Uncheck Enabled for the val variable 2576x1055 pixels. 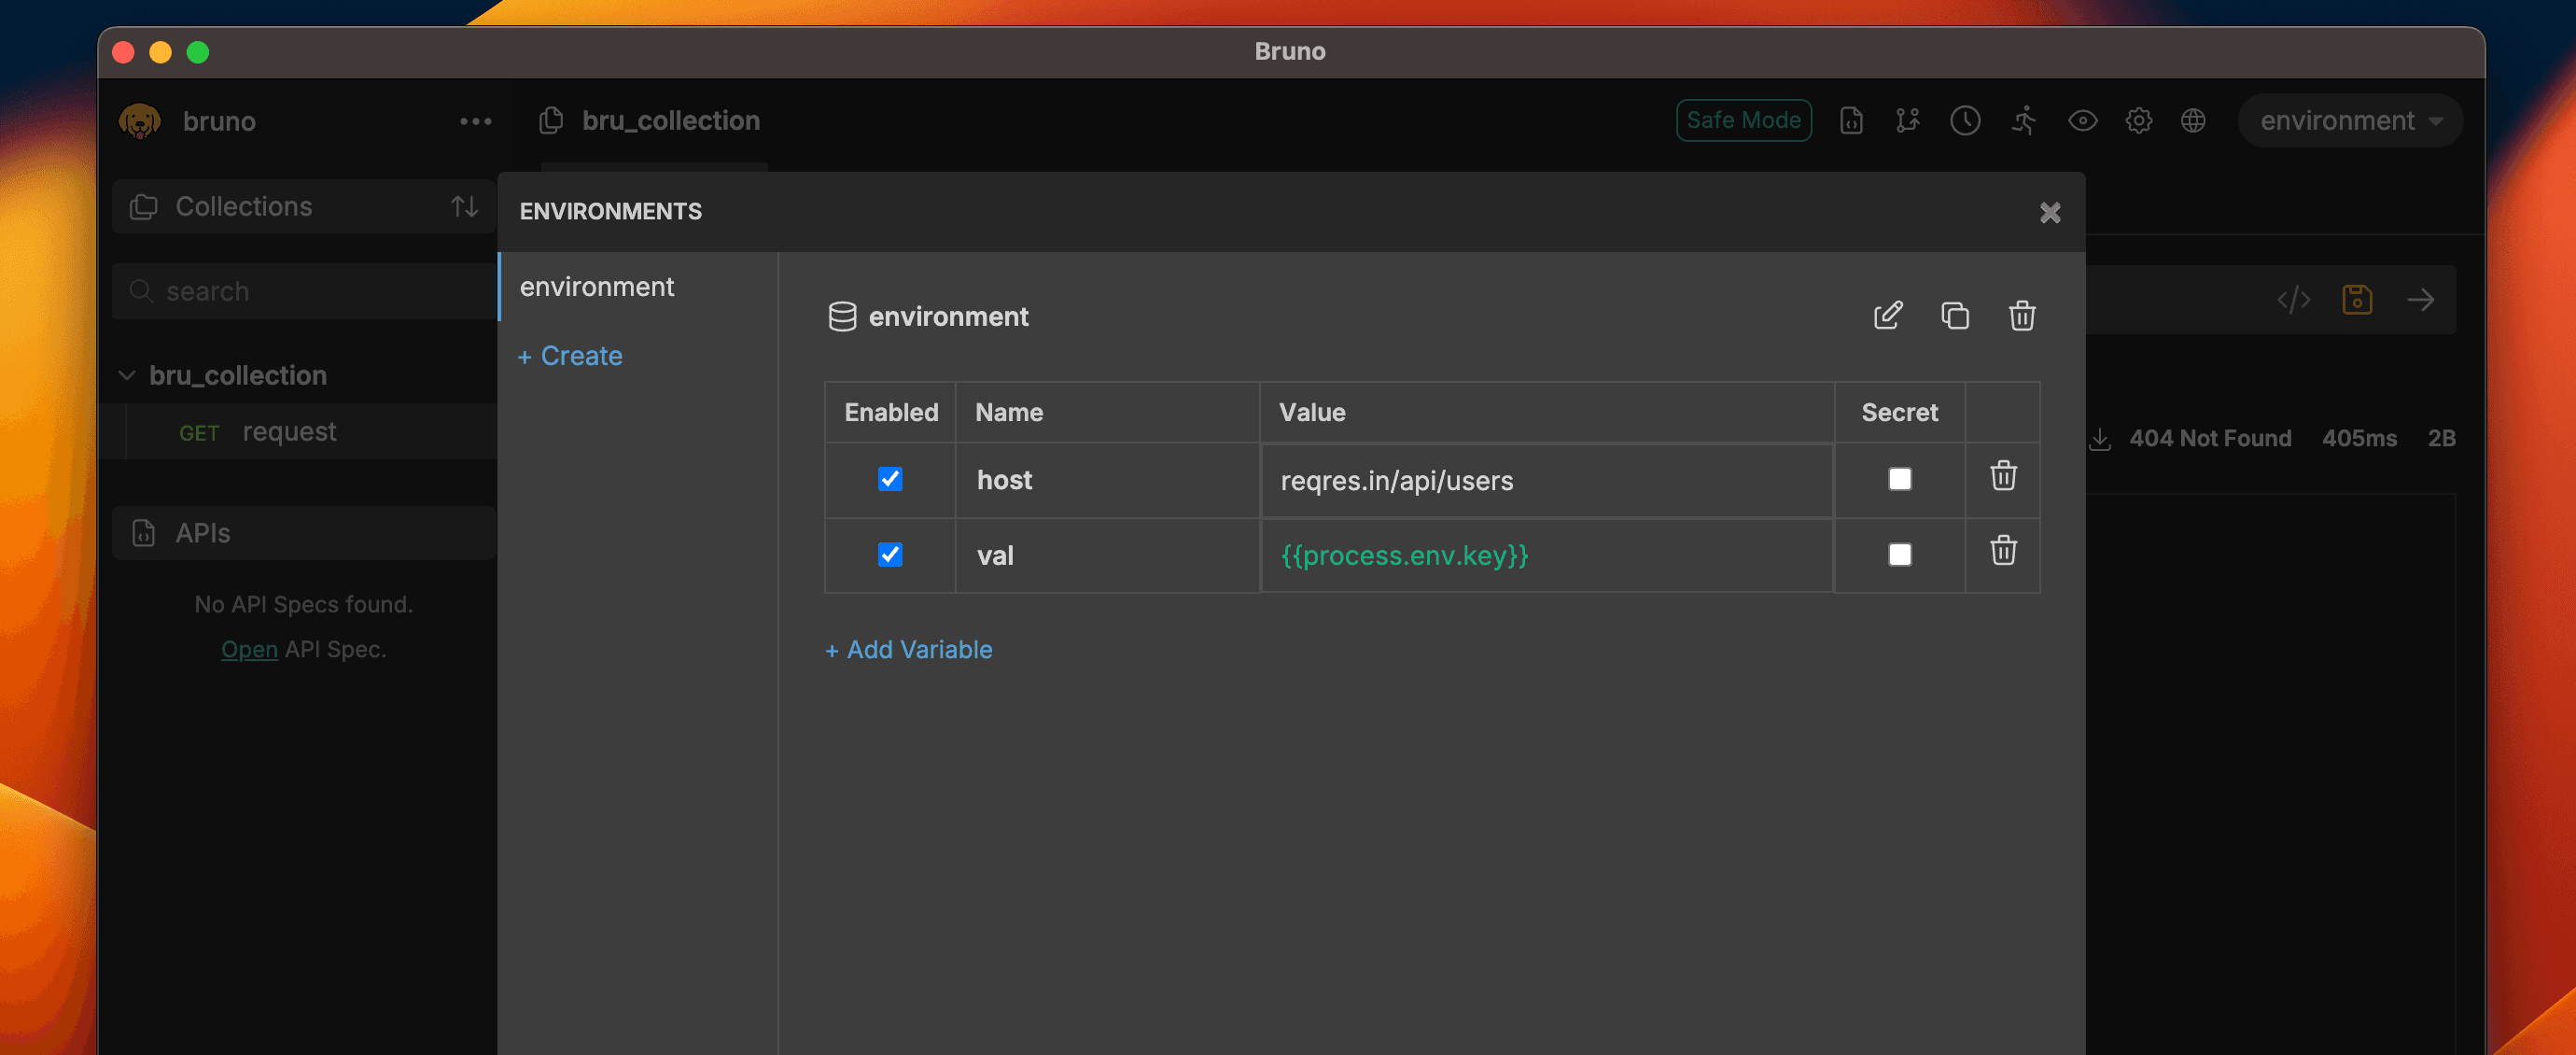890,555
